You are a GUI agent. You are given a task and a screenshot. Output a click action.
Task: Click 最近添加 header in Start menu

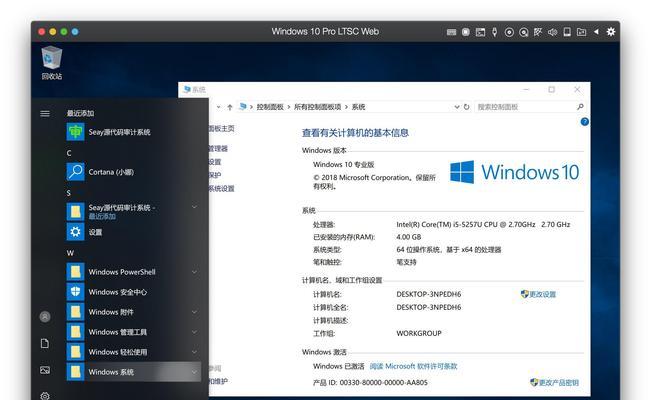pos(80,113)
